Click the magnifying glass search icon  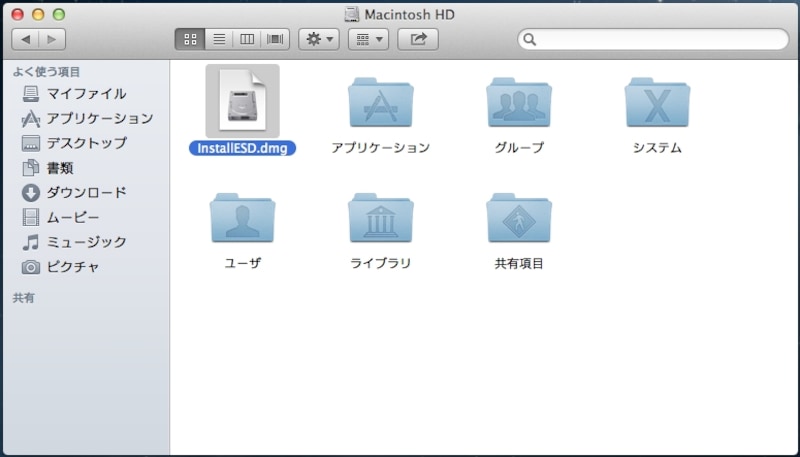coord(530,39)
